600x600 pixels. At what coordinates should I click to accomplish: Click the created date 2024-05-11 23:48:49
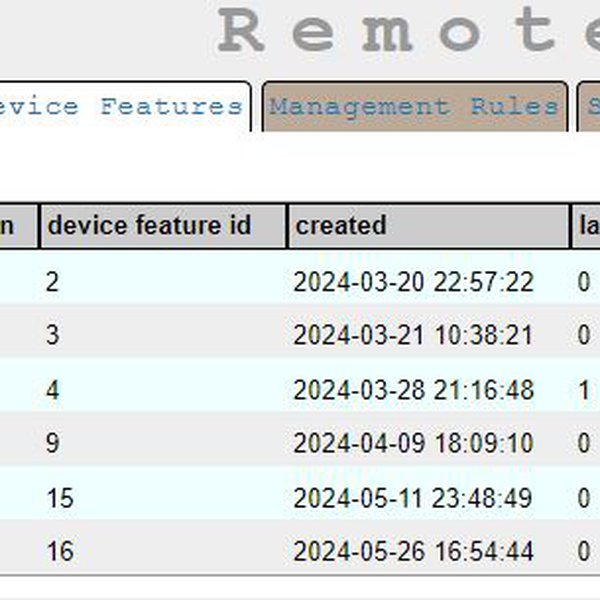[413, 497]
